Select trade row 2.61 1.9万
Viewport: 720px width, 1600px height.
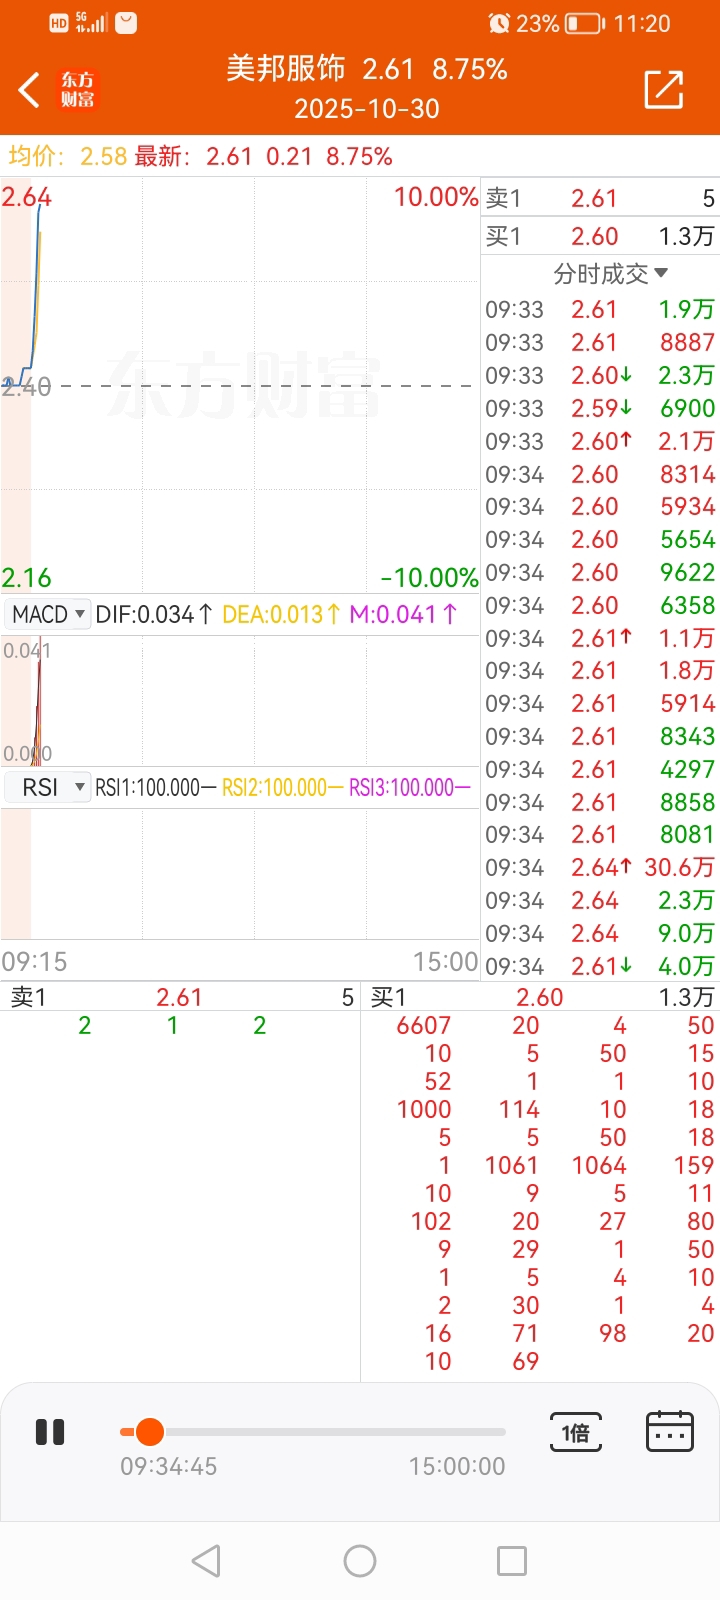click(x=600, y=309)
